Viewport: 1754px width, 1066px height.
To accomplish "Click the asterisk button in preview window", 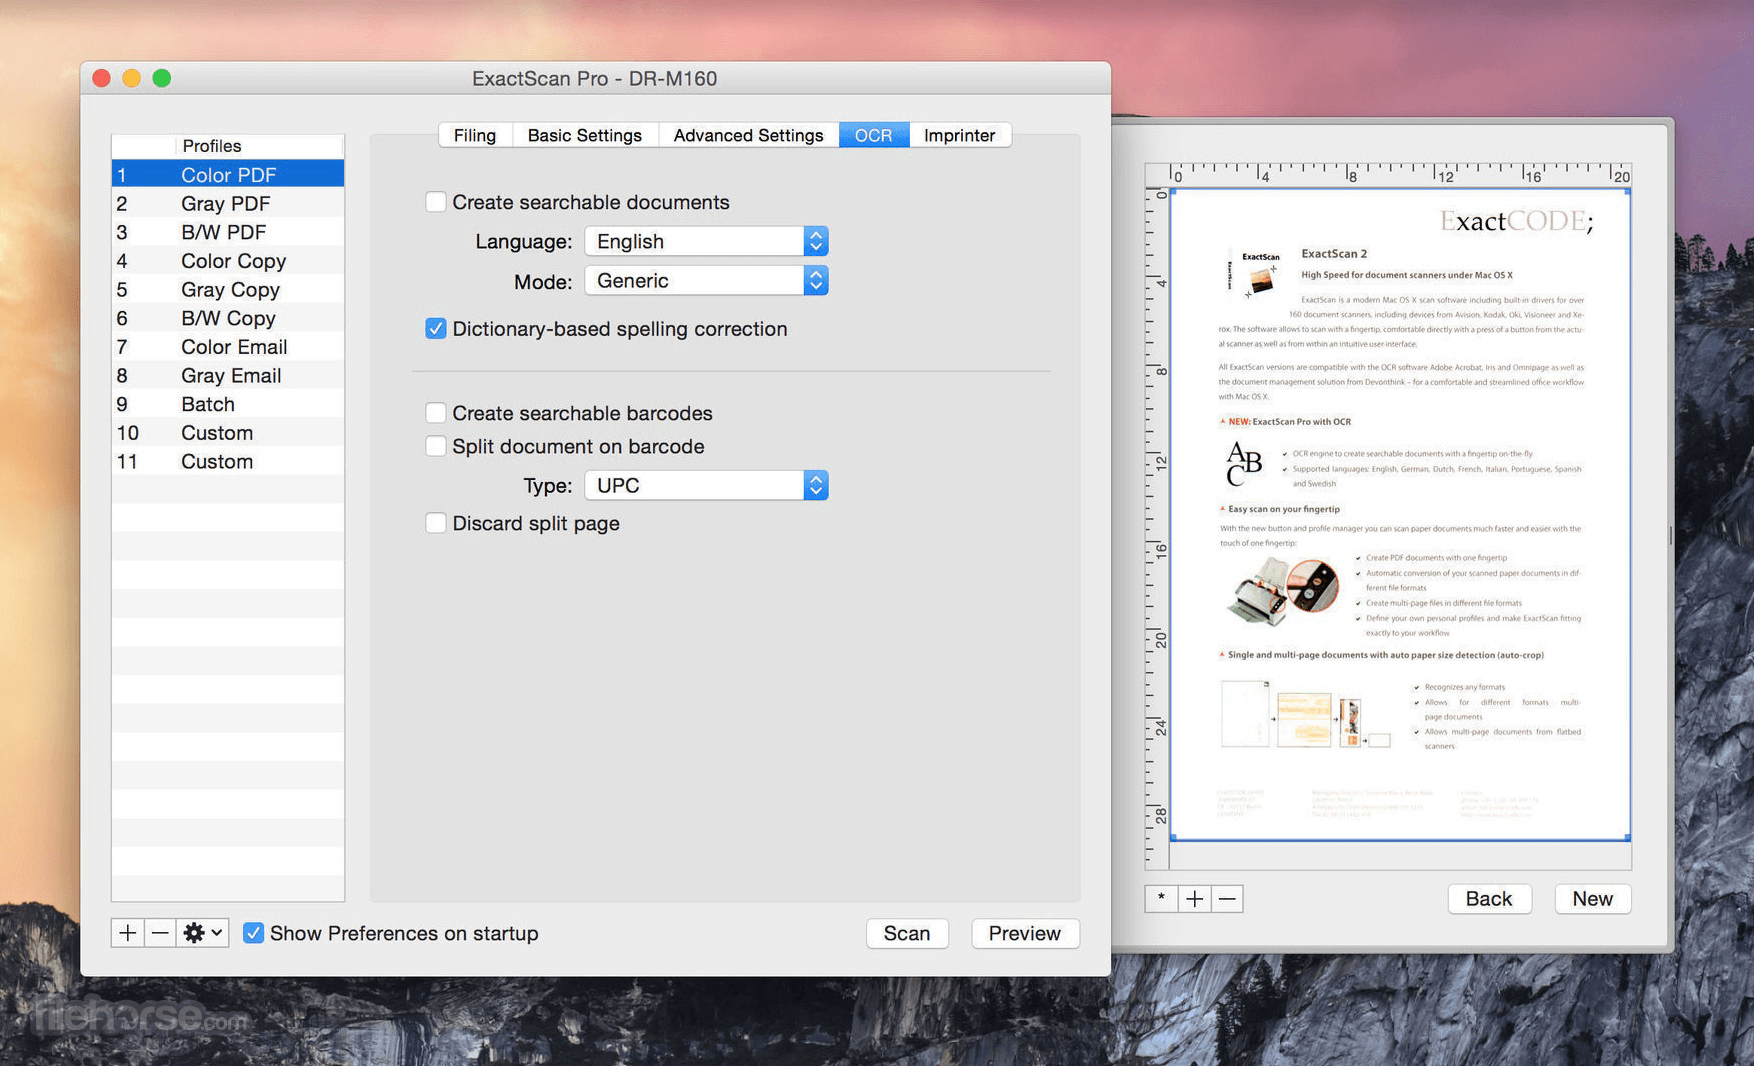I will [1161, 898].
